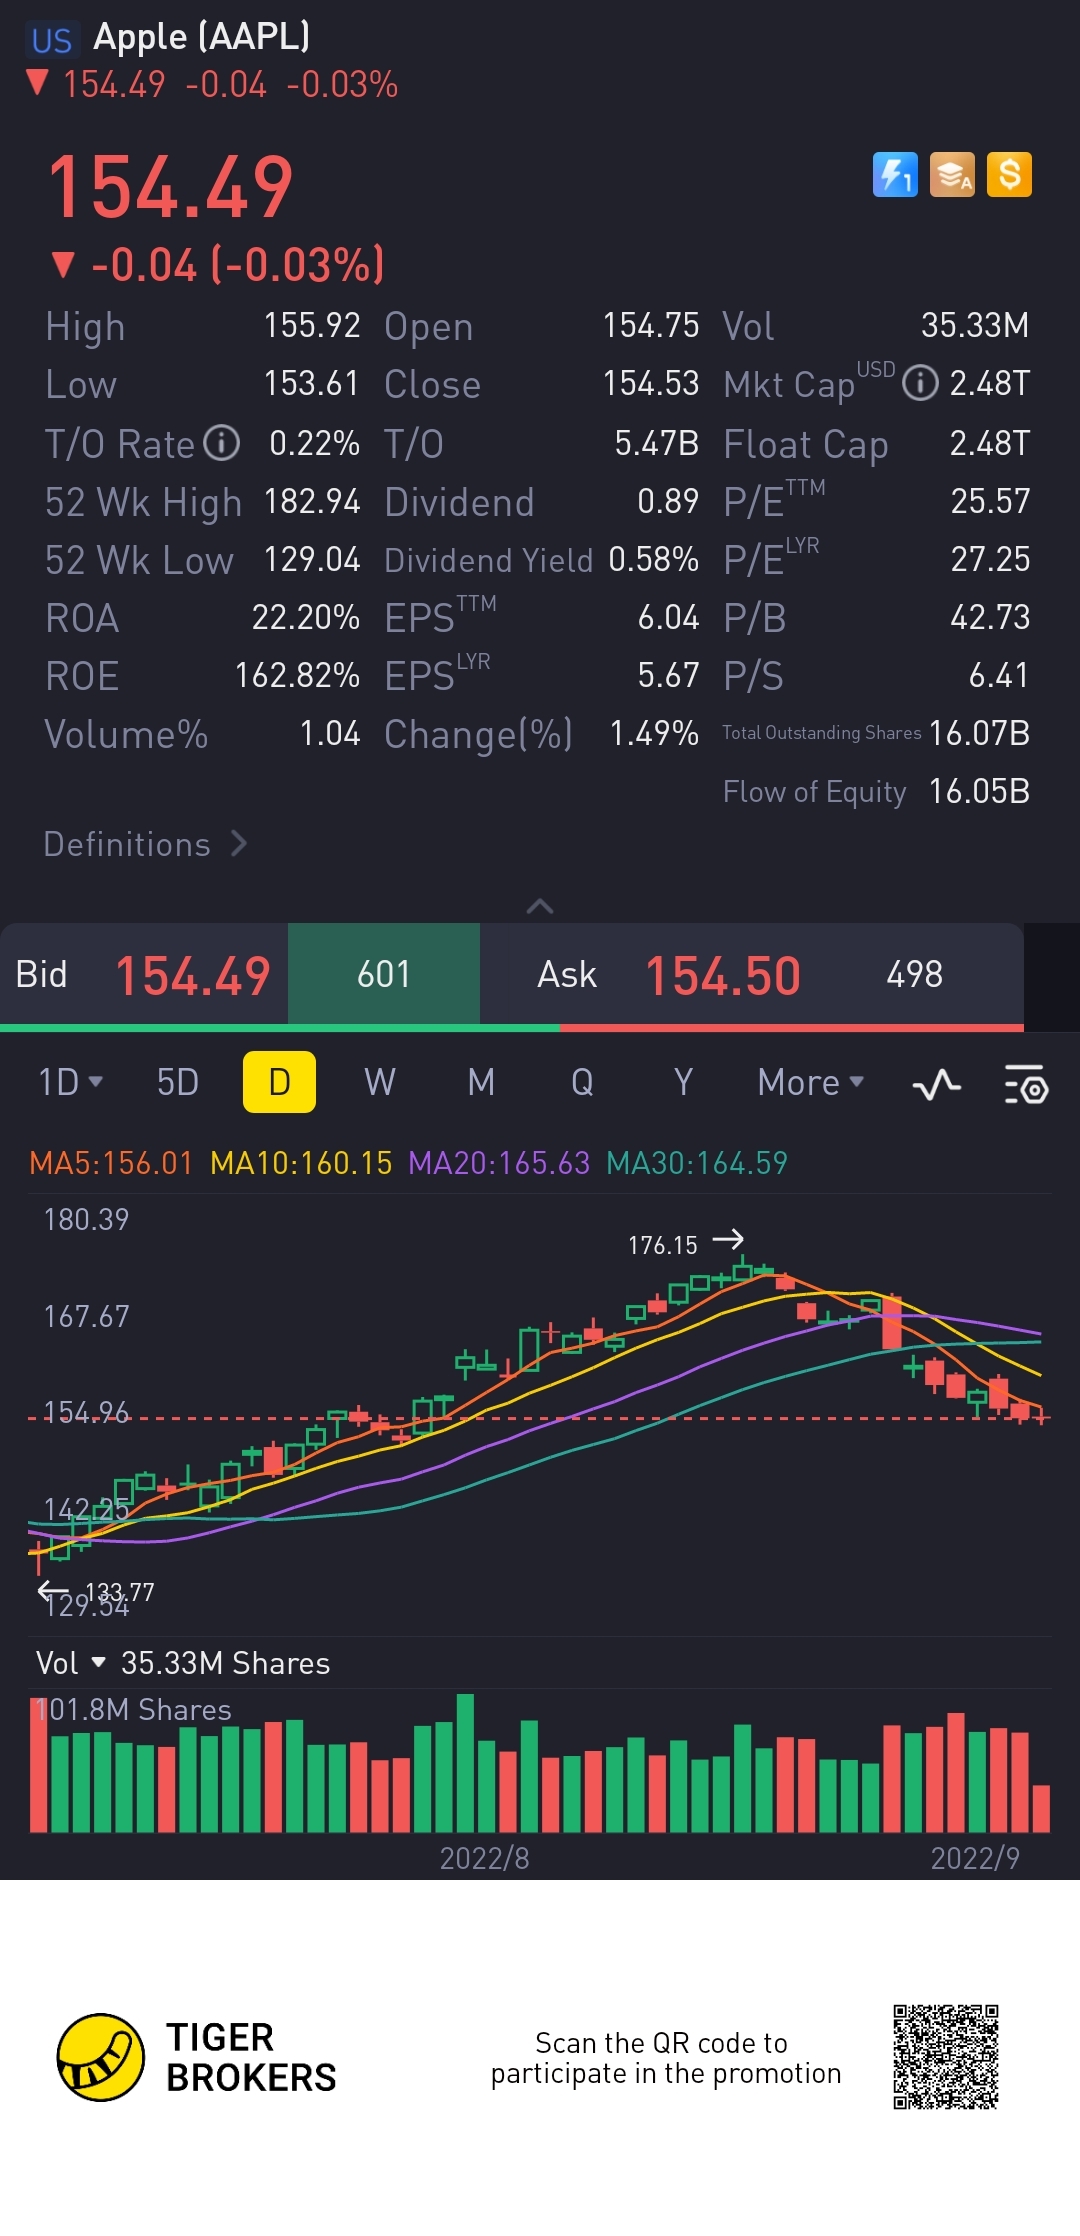Screen dimensions: 1080x2236
Task: Tap the ROE value 162.82%
Action: pyautogui.click(x=297, y=676)
